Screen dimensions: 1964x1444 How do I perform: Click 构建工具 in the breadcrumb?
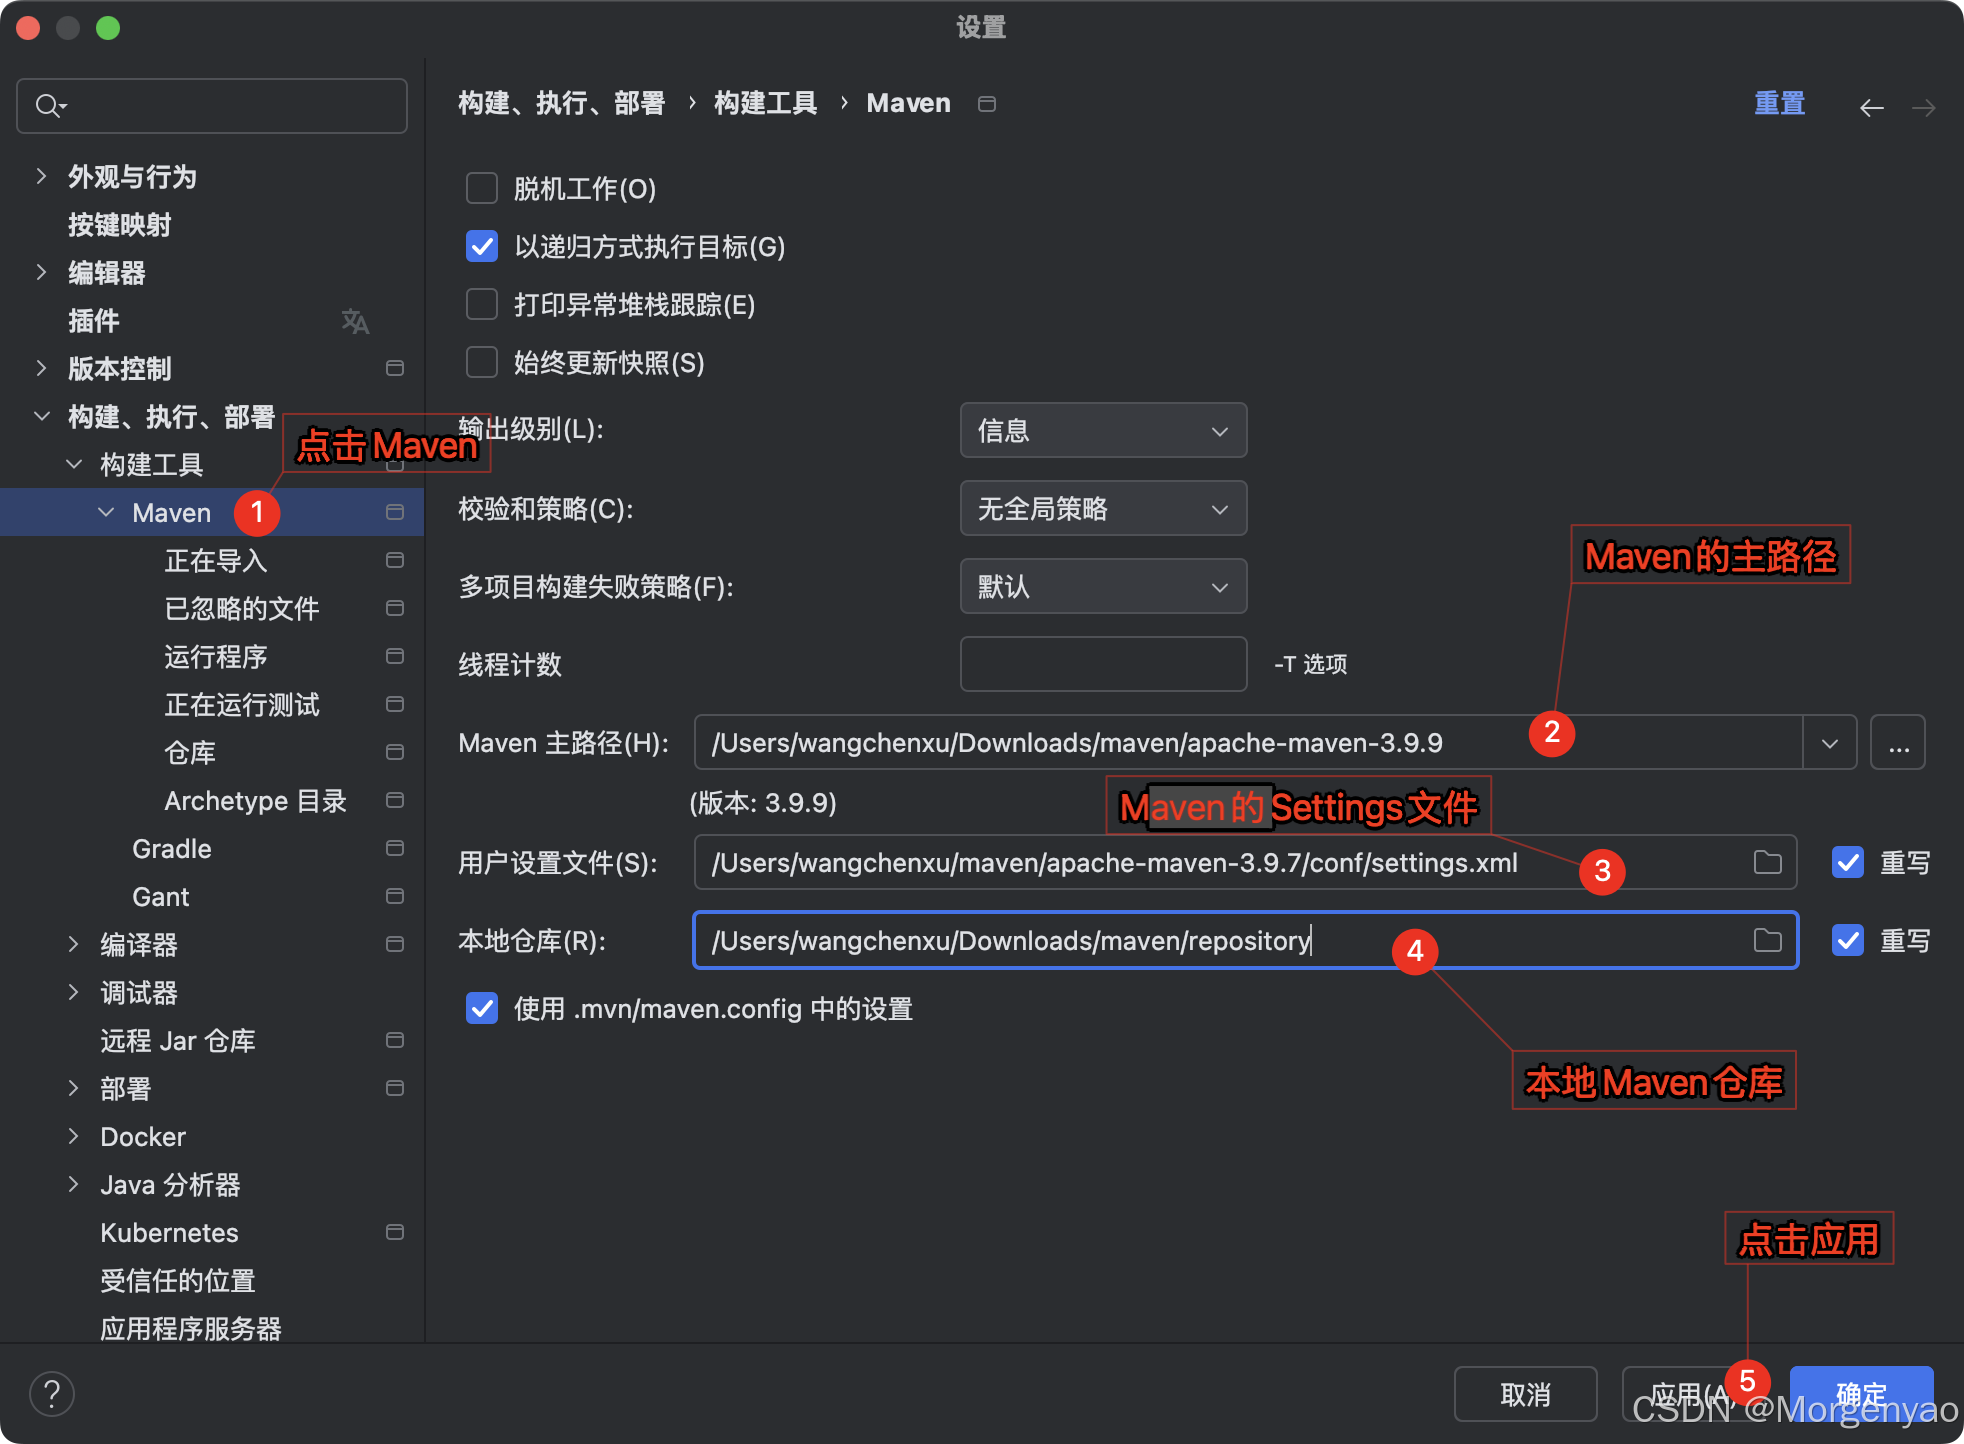pos(765,103)
